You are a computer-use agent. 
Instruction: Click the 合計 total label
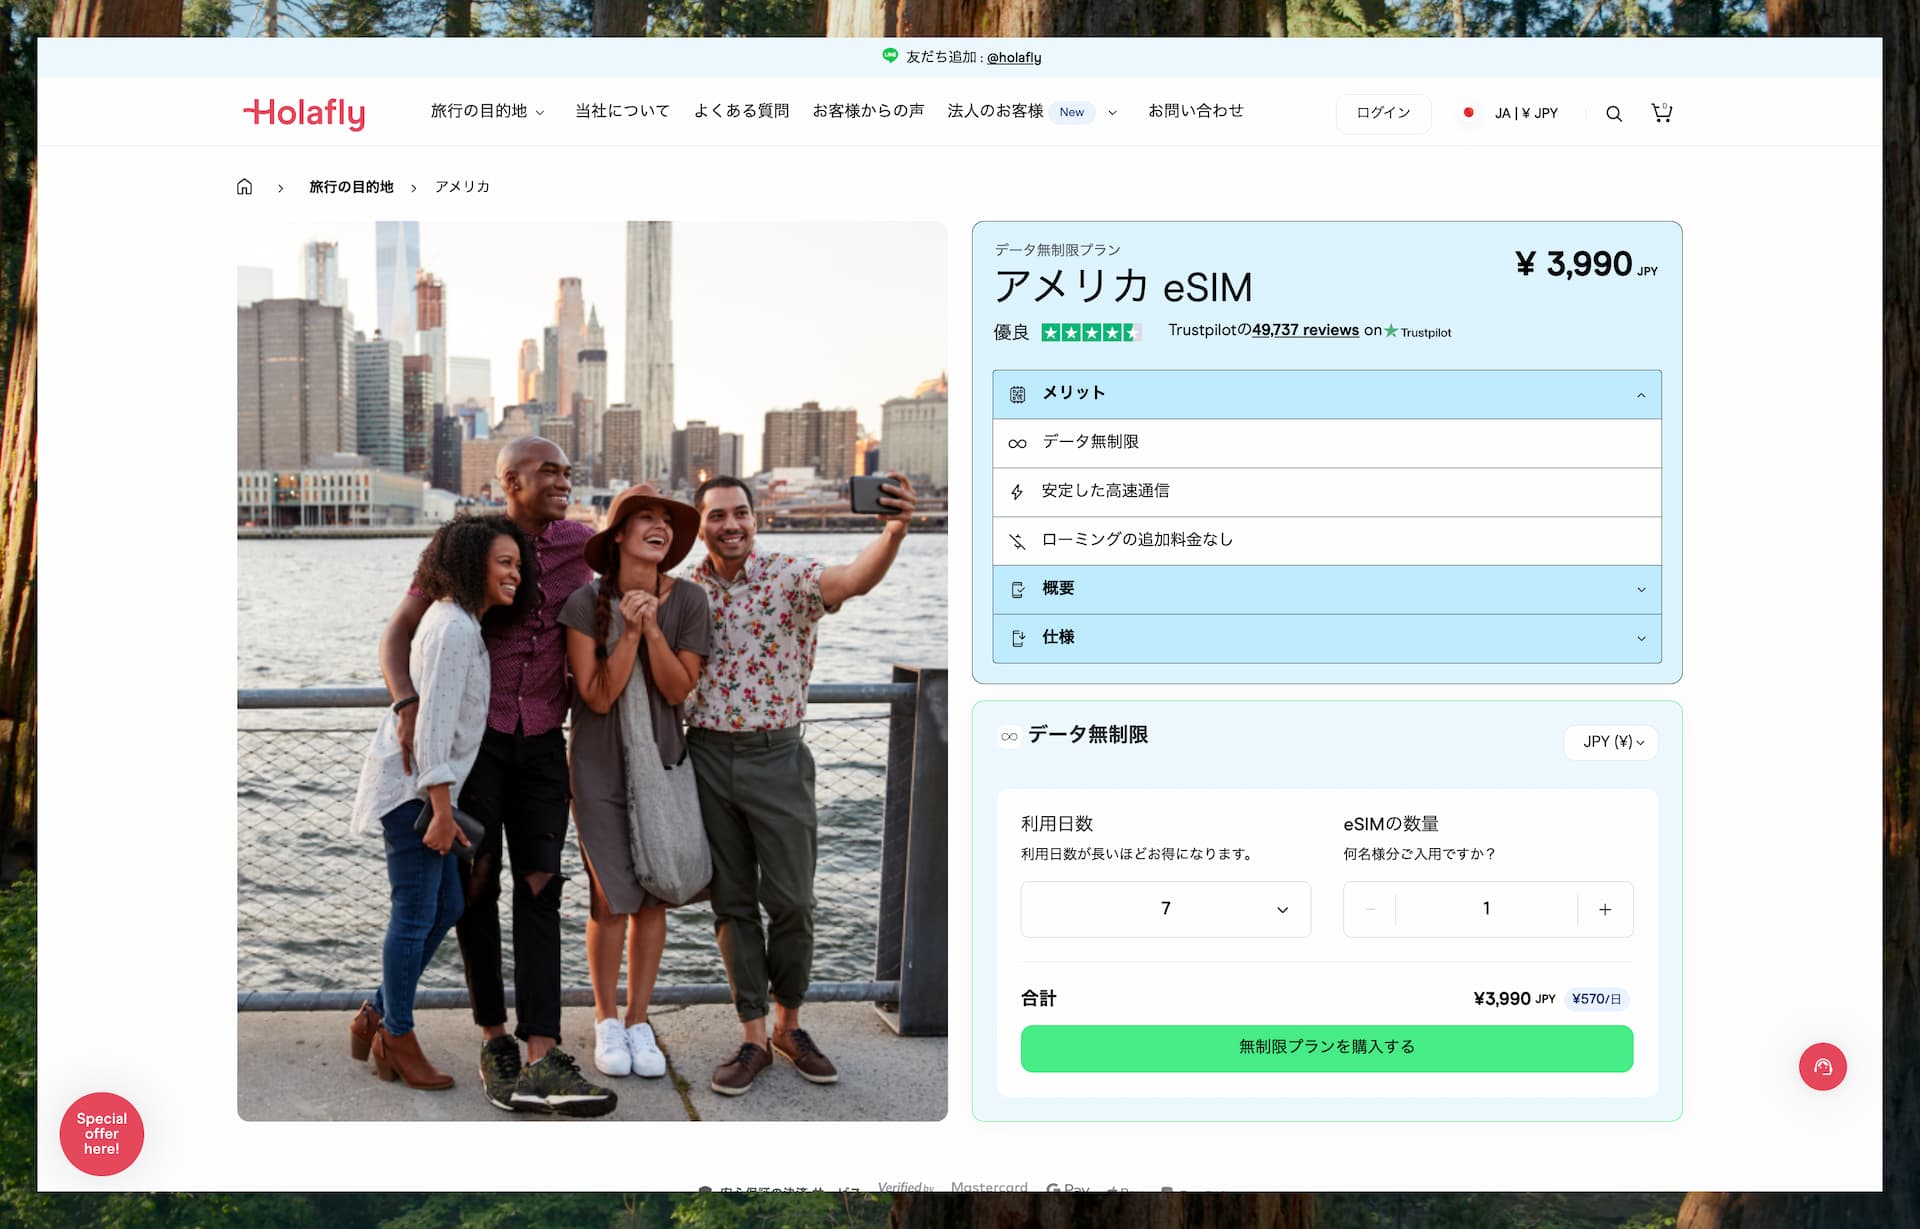click(x=1039, y=998)
